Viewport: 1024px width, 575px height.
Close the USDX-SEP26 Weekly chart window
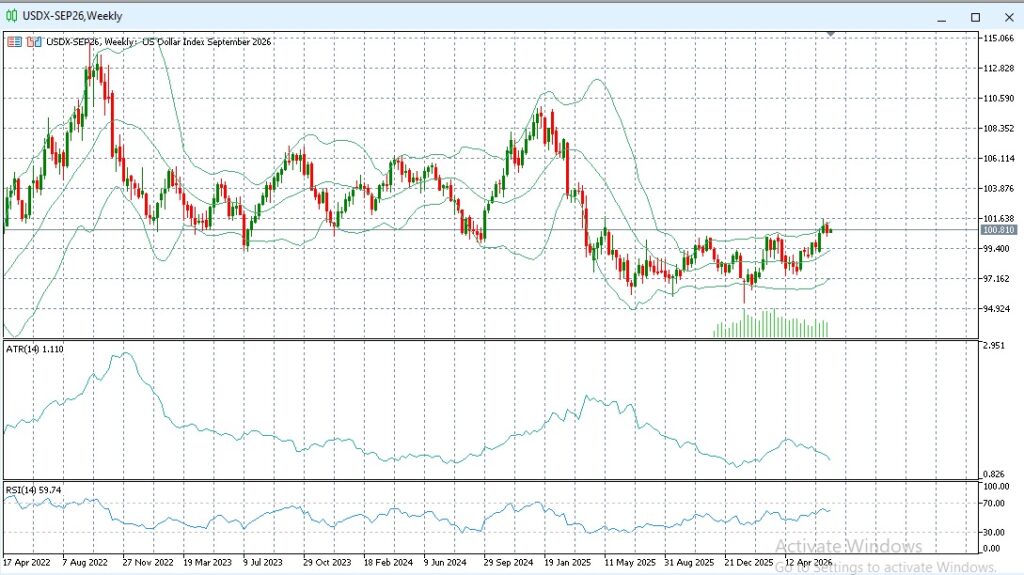tap(1008, 18)
